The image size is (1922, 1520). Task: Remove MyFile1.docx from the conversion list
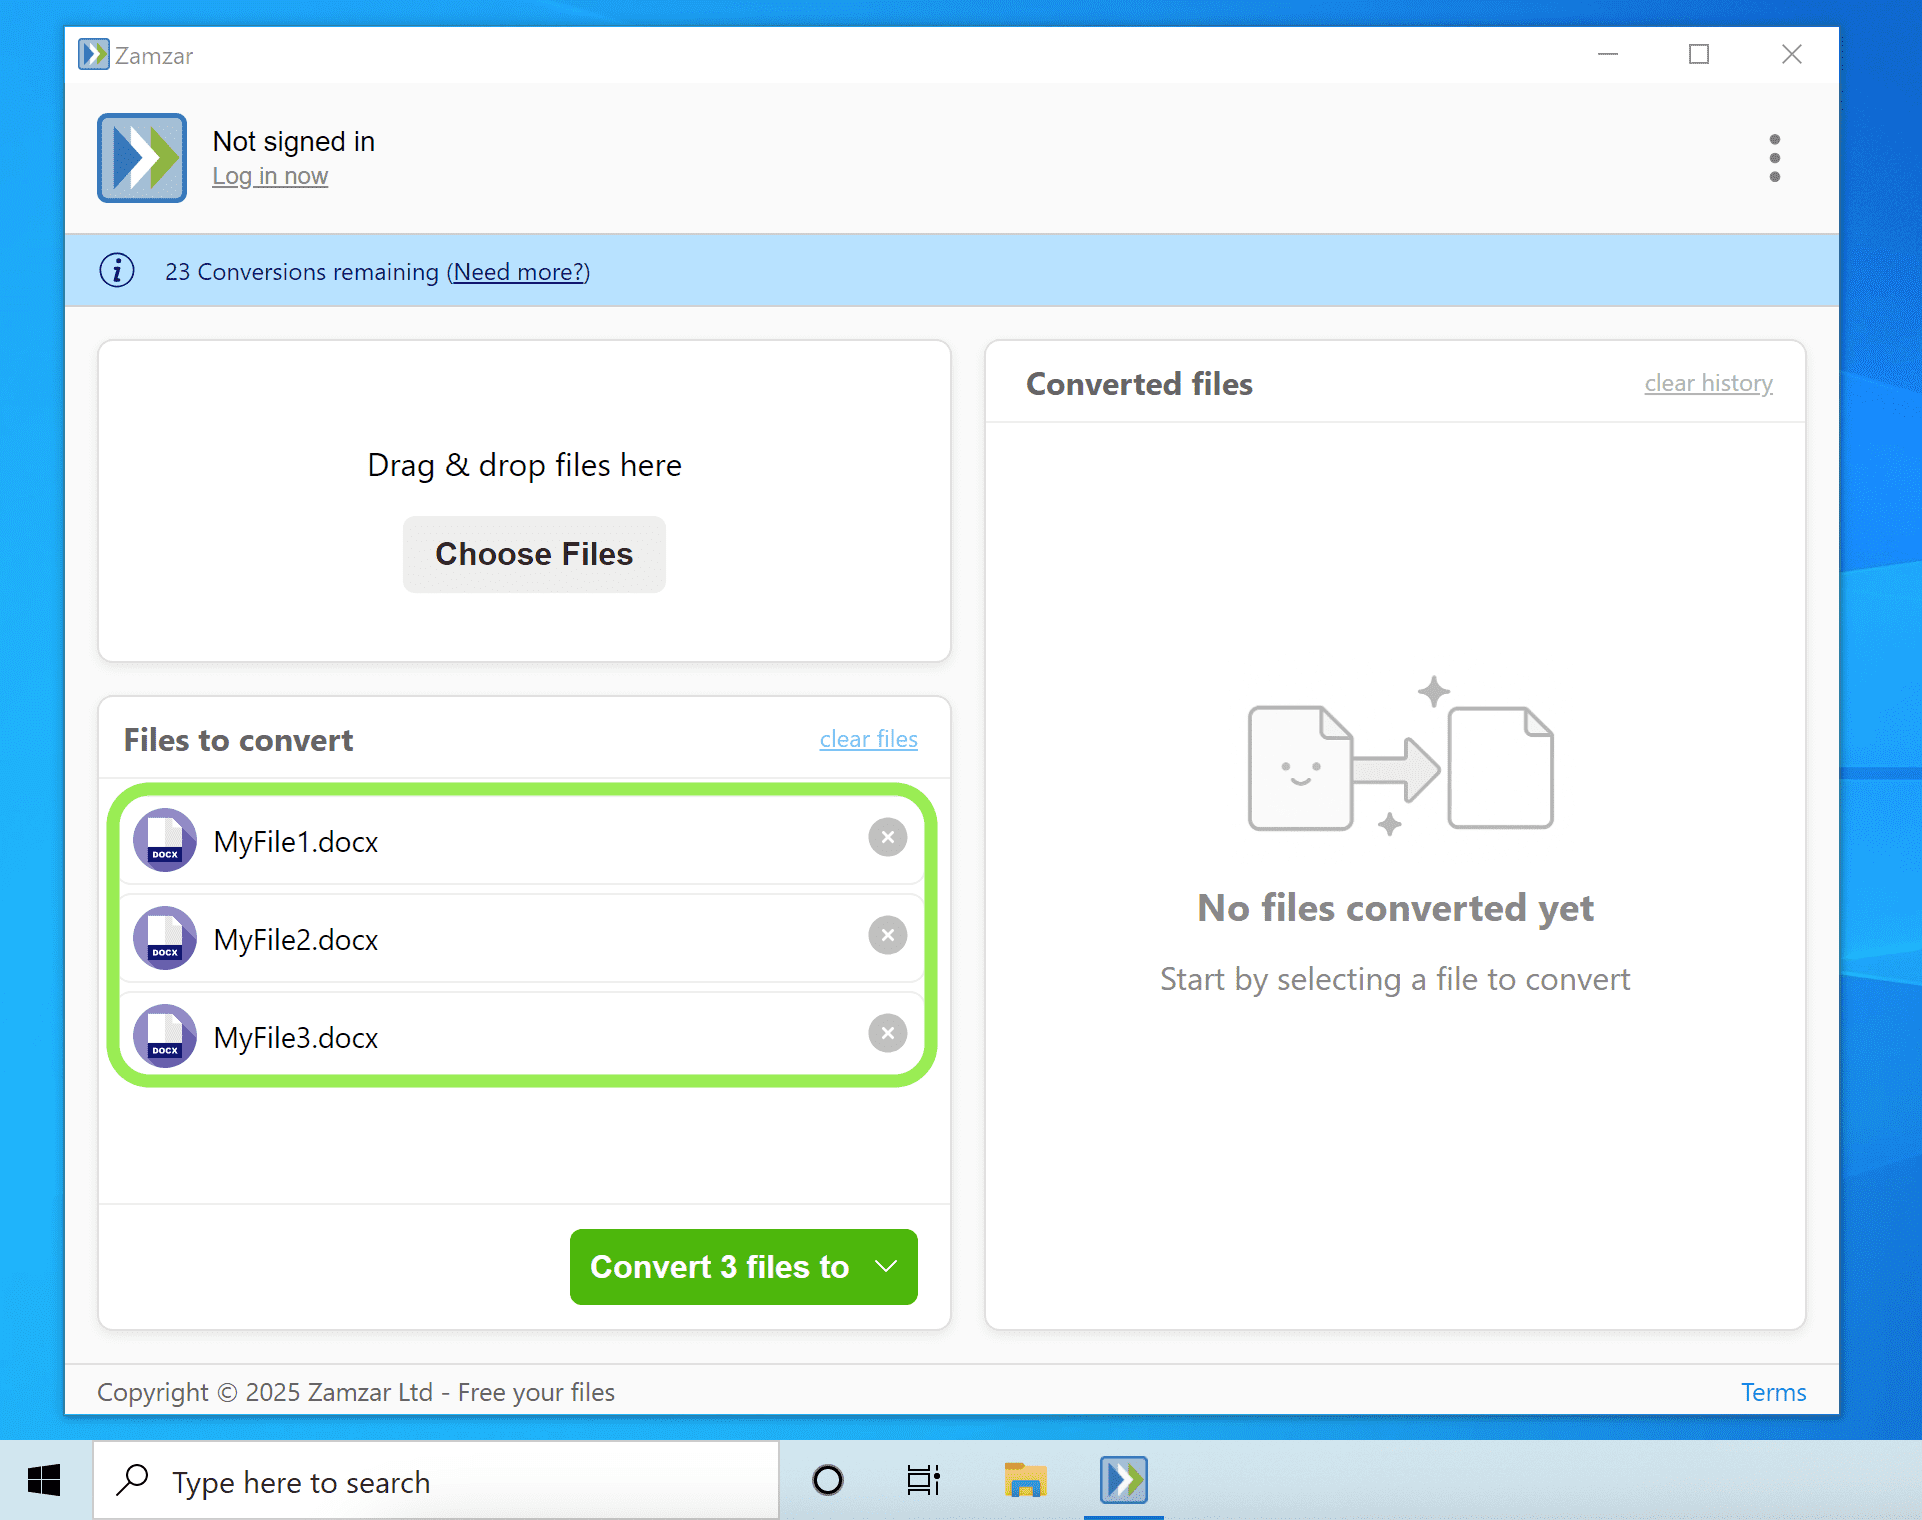tap(887, 837)
